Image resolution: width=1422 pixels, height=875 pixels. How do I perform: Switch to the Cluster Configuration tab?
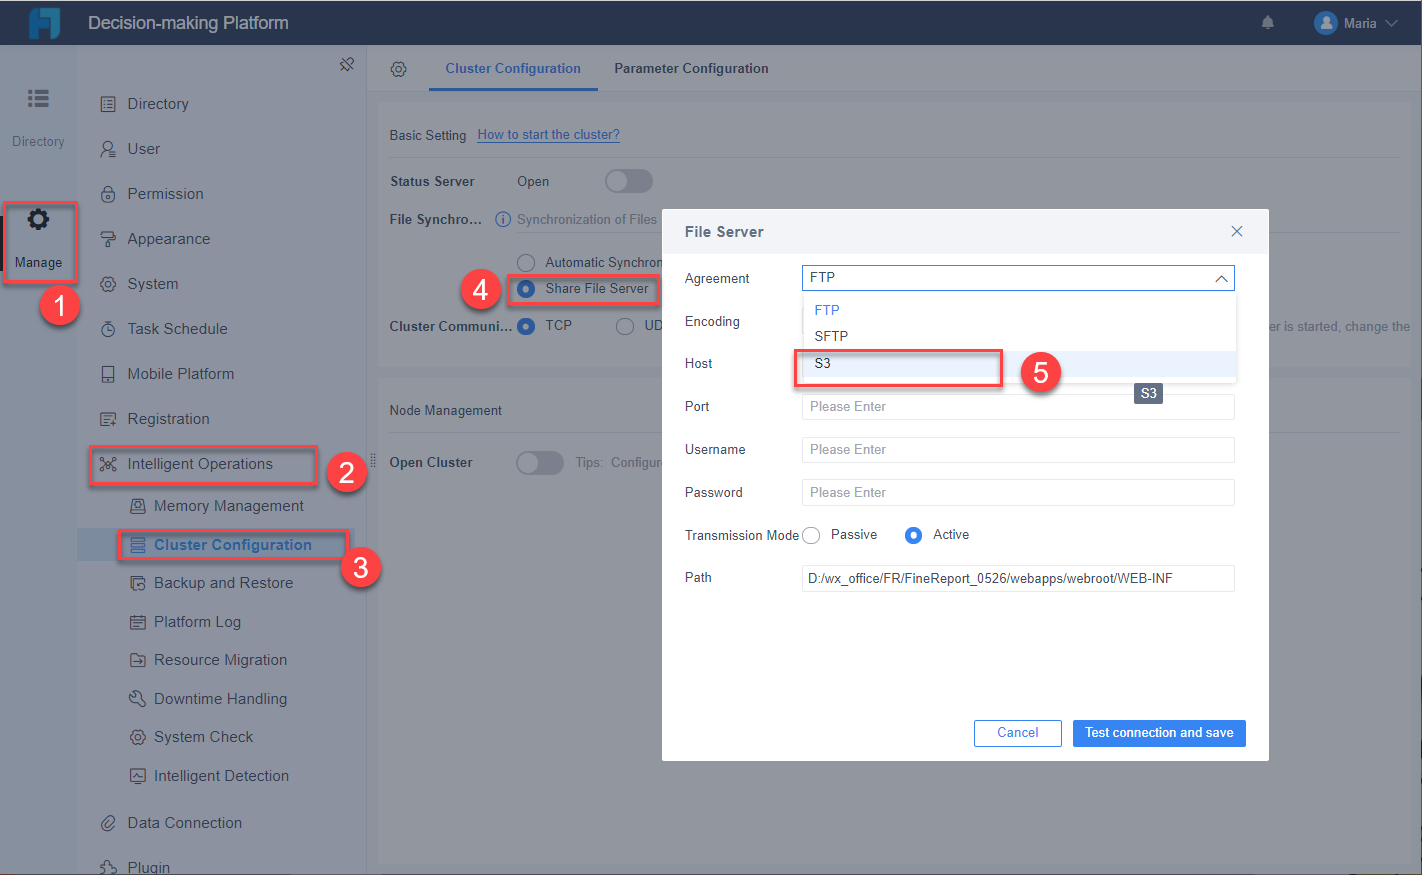tap(513, 69)
